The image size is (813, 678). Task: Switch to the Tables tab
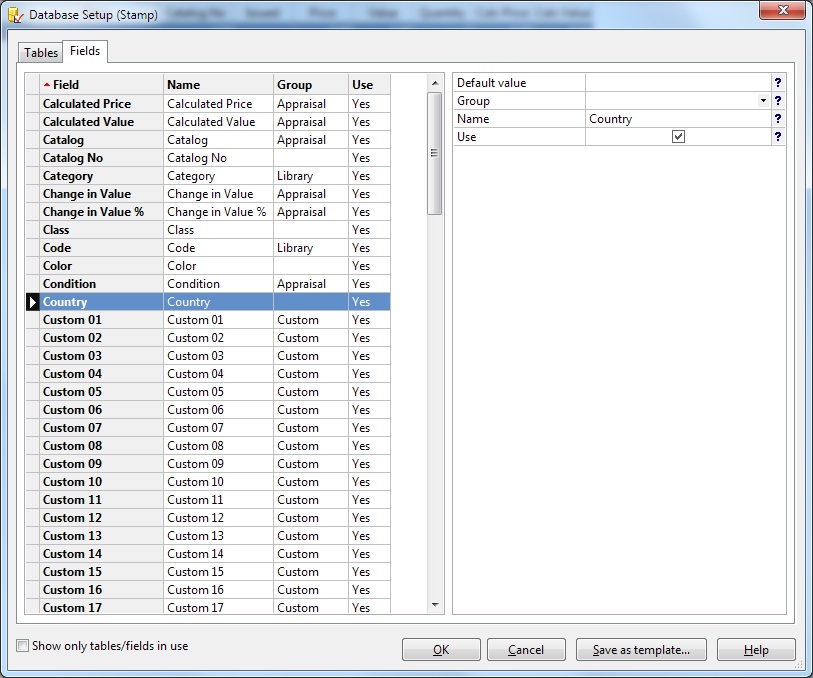(40, 52)
